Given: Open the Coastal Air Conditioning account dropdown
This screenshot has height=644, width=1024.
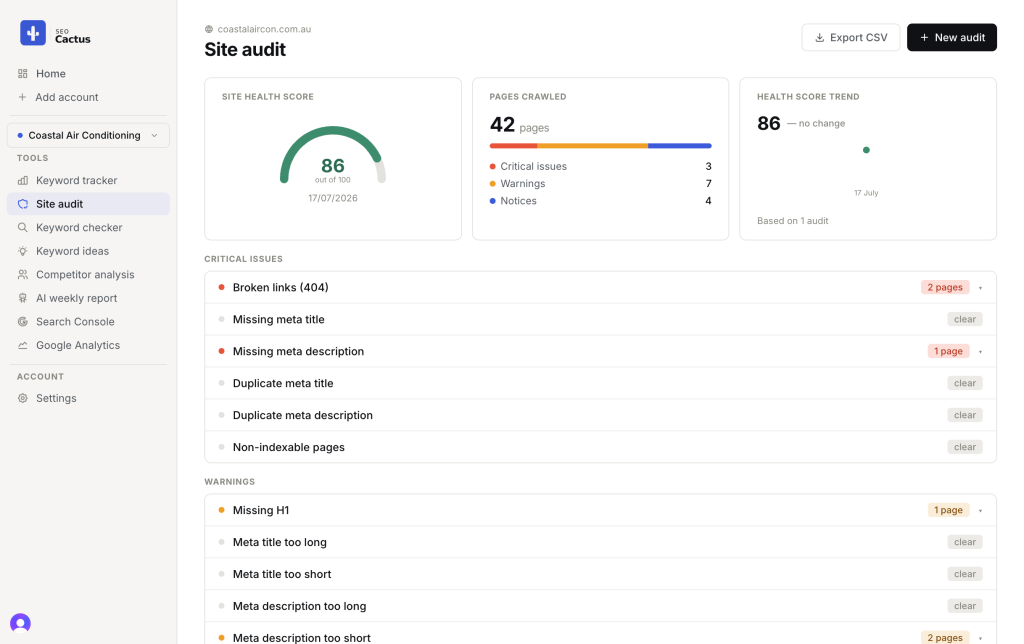Looking at the screenshot, I should click(88, 135).
